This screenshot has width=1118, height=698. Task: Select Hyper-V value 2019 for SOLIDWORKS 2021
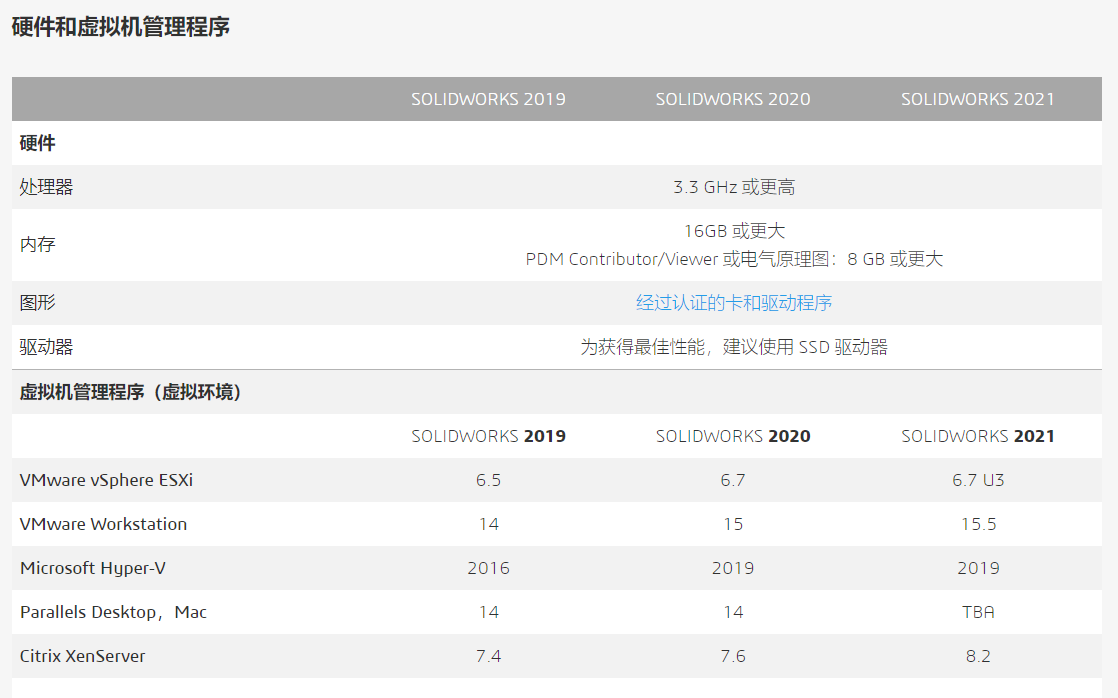[978, 568]
